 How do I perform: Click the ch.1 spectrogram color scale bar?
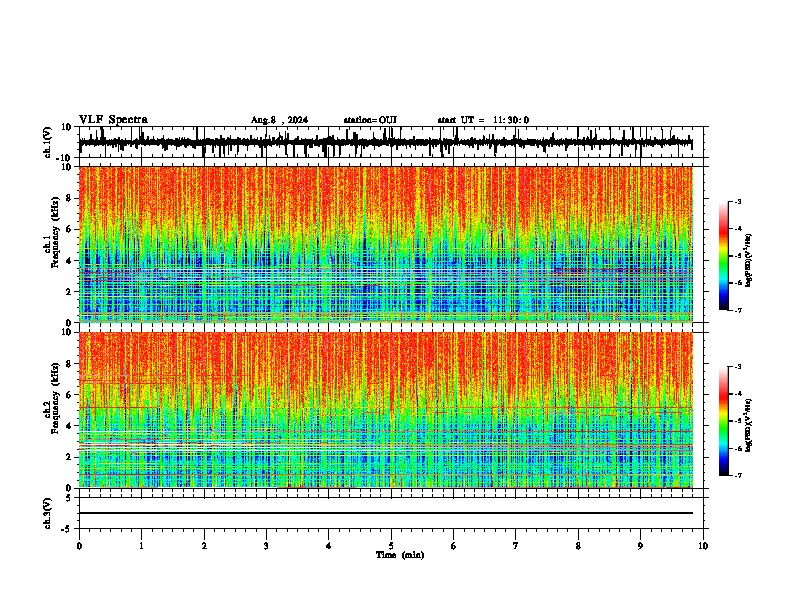723,256
